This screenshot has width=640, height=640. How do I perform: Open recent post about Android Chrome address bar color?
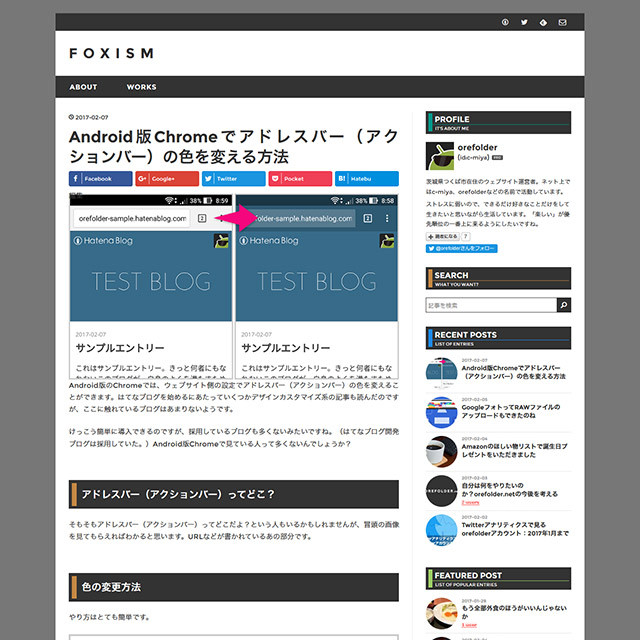tap(513, 372)
